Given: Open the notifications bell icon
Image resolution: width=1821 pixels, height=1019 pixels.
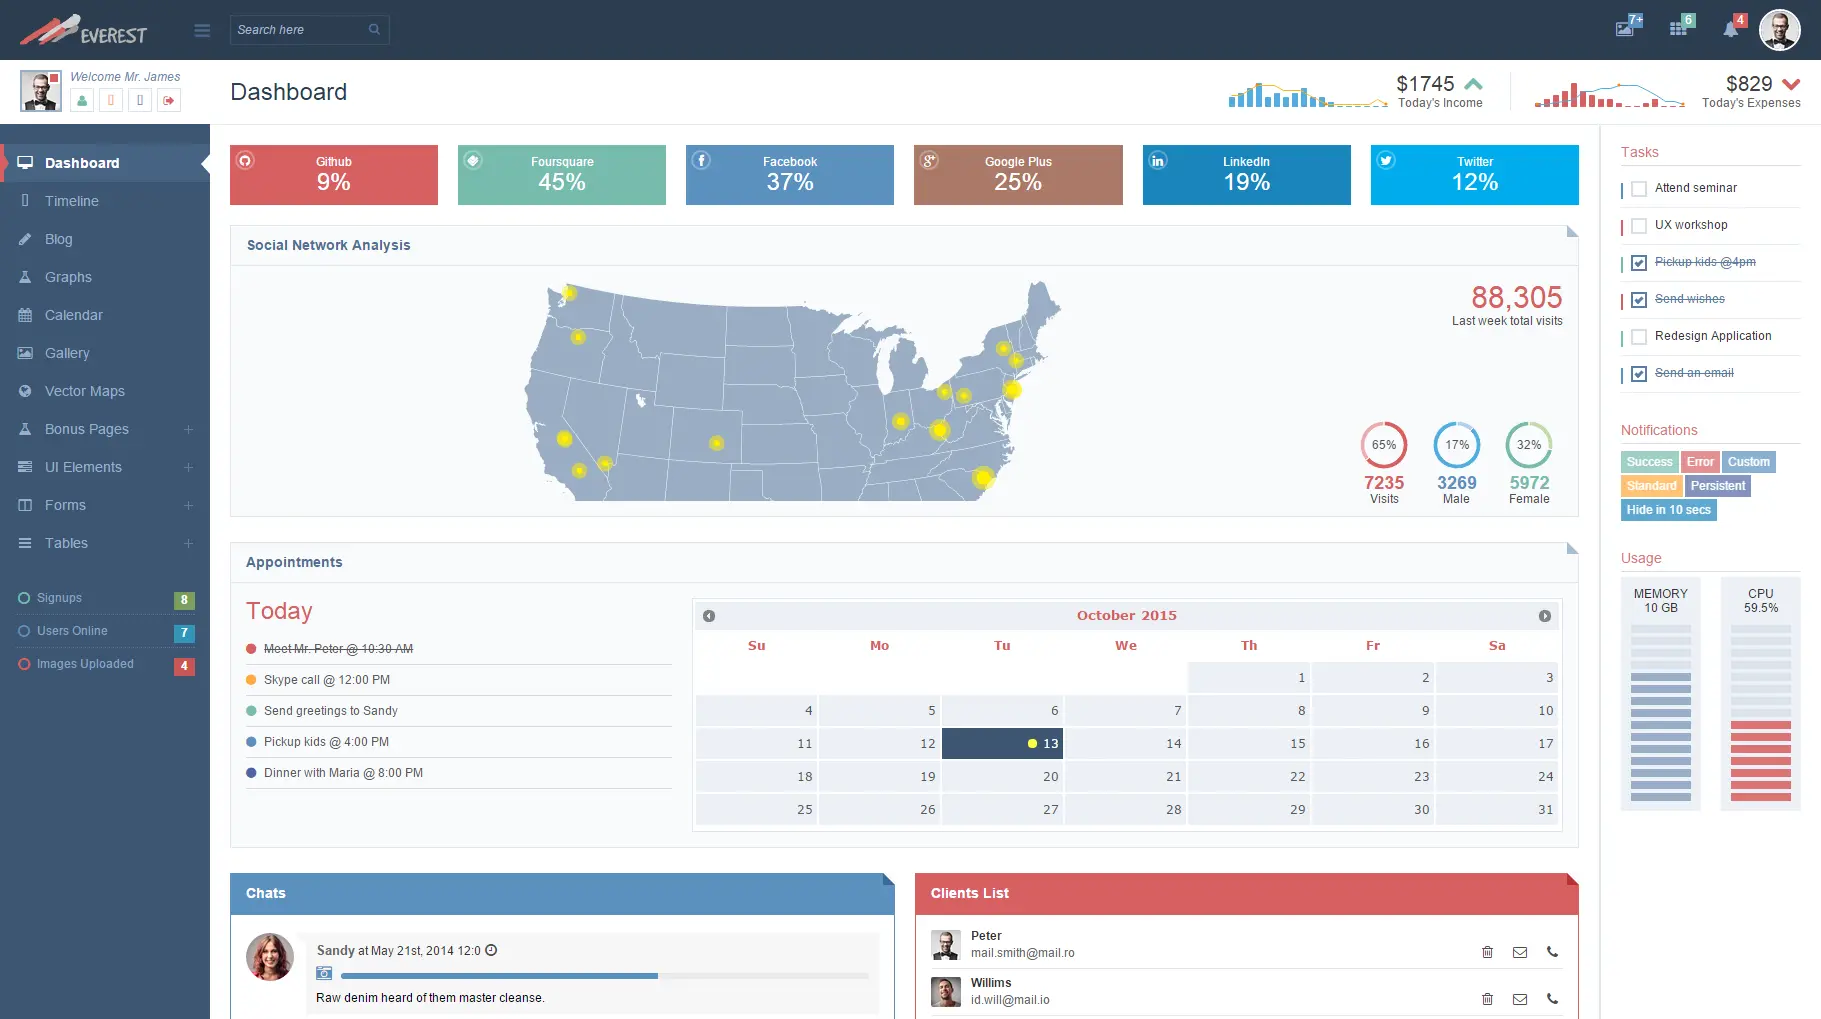Looking at the screenshot, I should tap(1730, 29).
